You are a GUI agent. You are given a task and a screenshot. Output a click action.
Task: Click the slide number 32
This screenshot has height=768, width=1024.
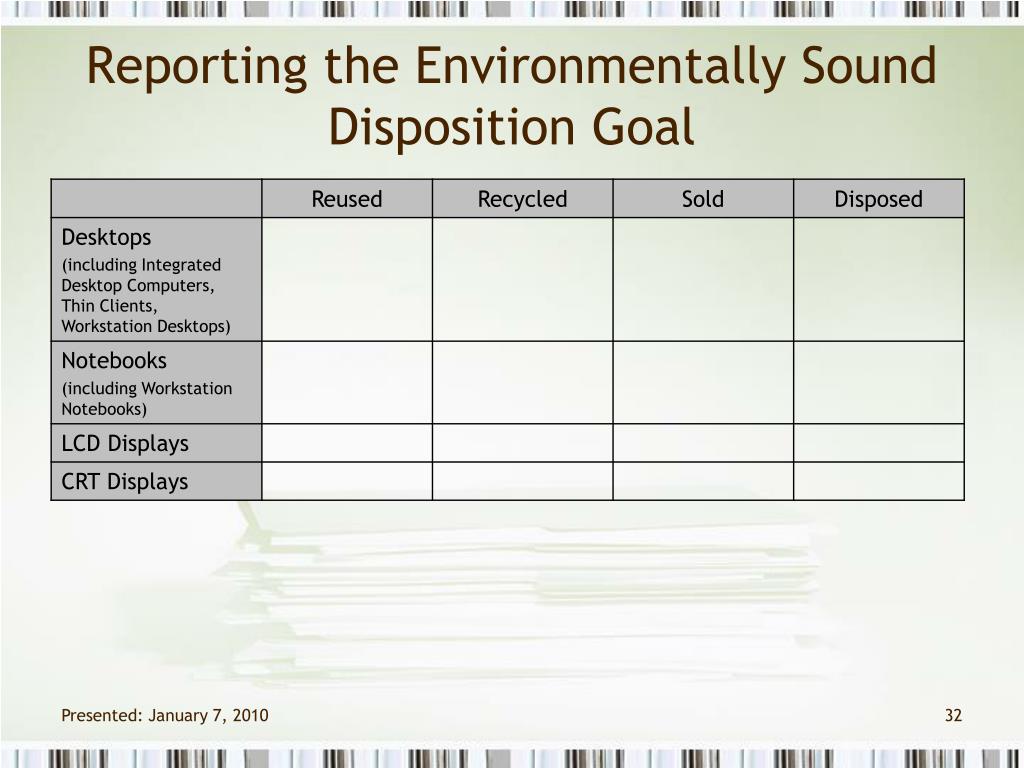coord(953,715)
